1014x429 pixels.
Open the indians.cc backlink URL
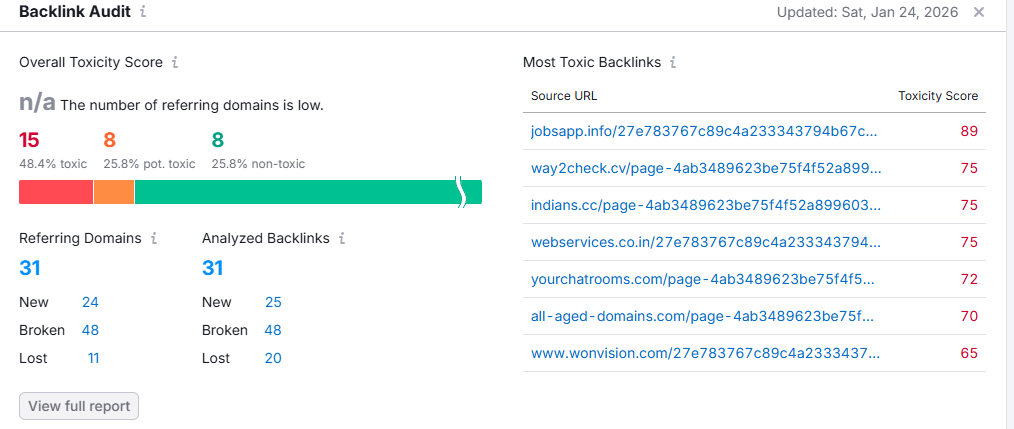coord(706,205)
